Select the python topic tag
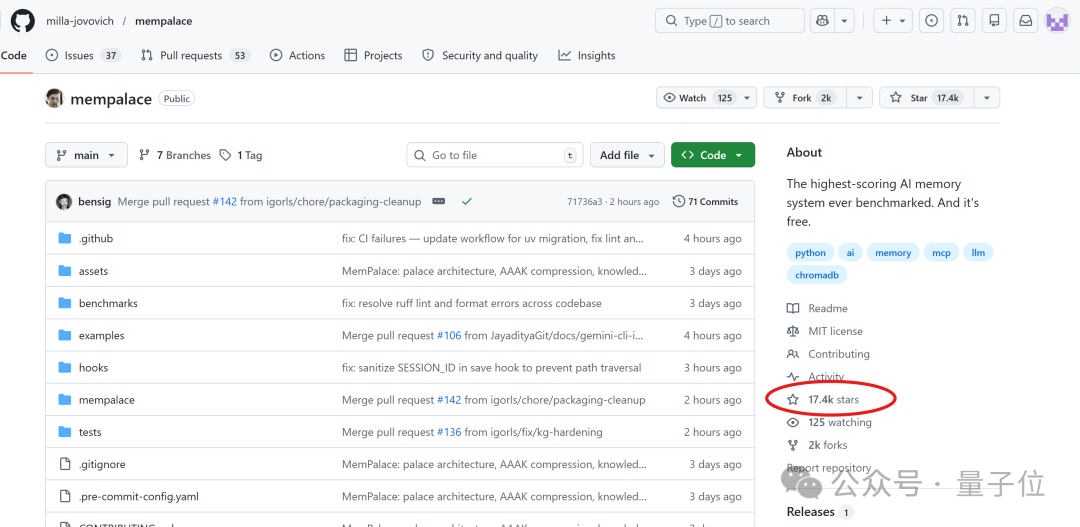Image resolution: width=1080 pixels, height=527 pixels. (811, 253)
